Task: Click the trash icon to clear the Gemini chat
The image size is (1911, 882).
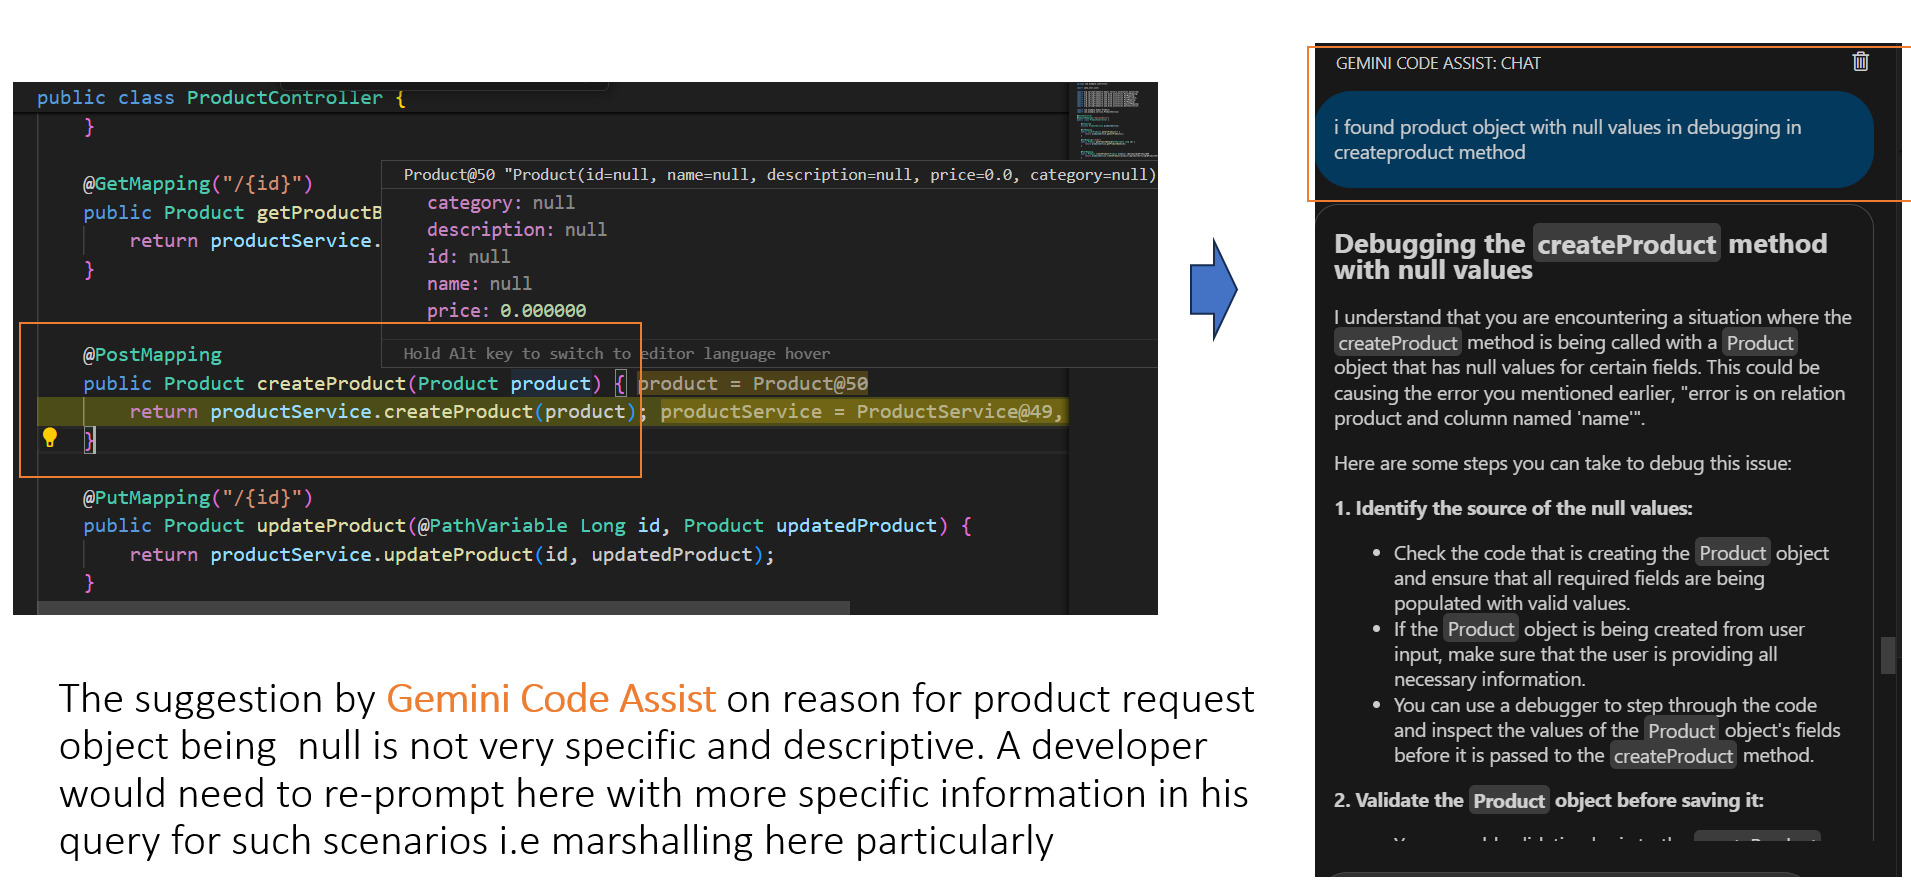Action: (1860, 62)
